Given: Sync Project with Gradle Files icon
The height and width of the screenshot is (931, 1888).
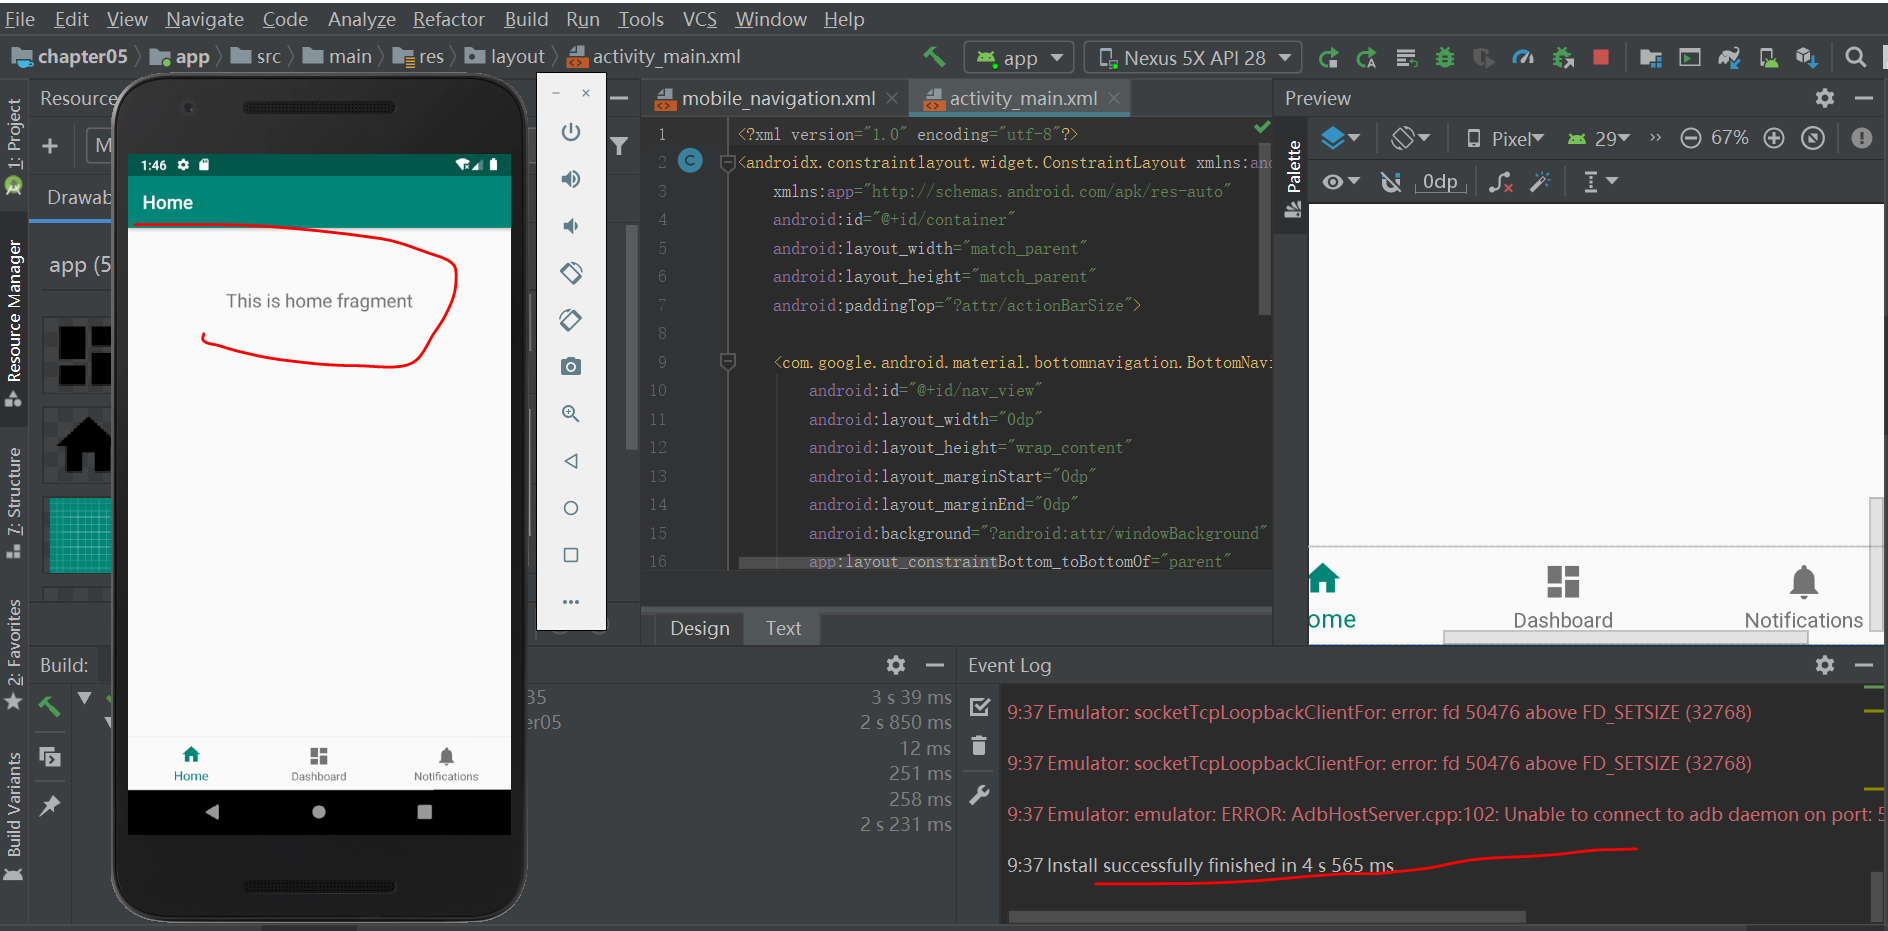Looking at the screenshot, I should click(1729, 58).
